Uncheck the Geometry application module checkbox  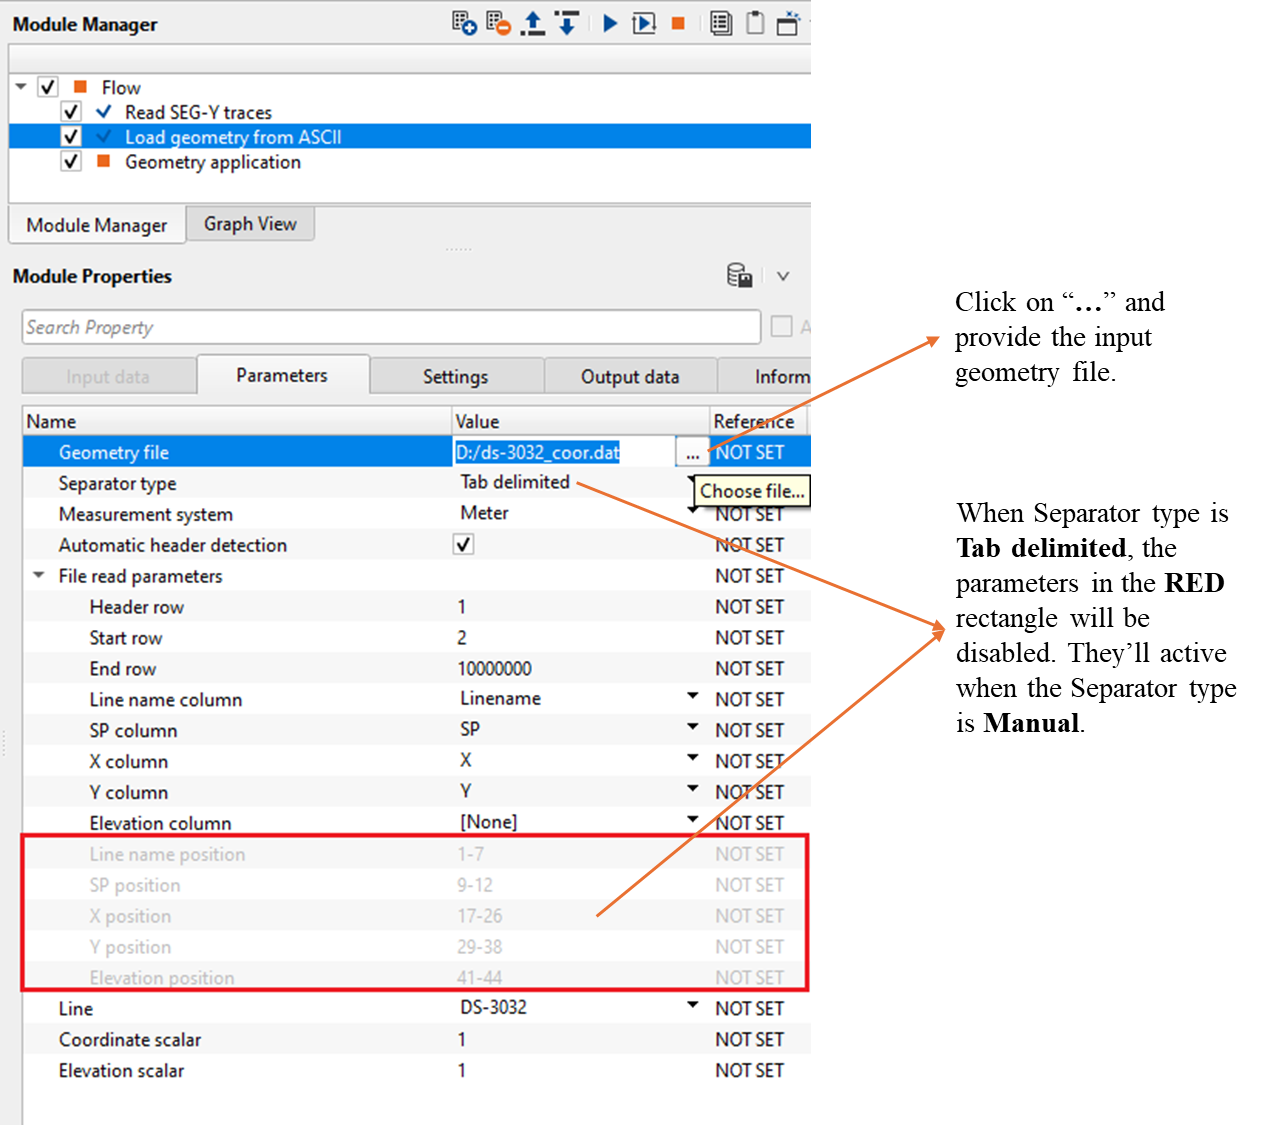[71, 162]
